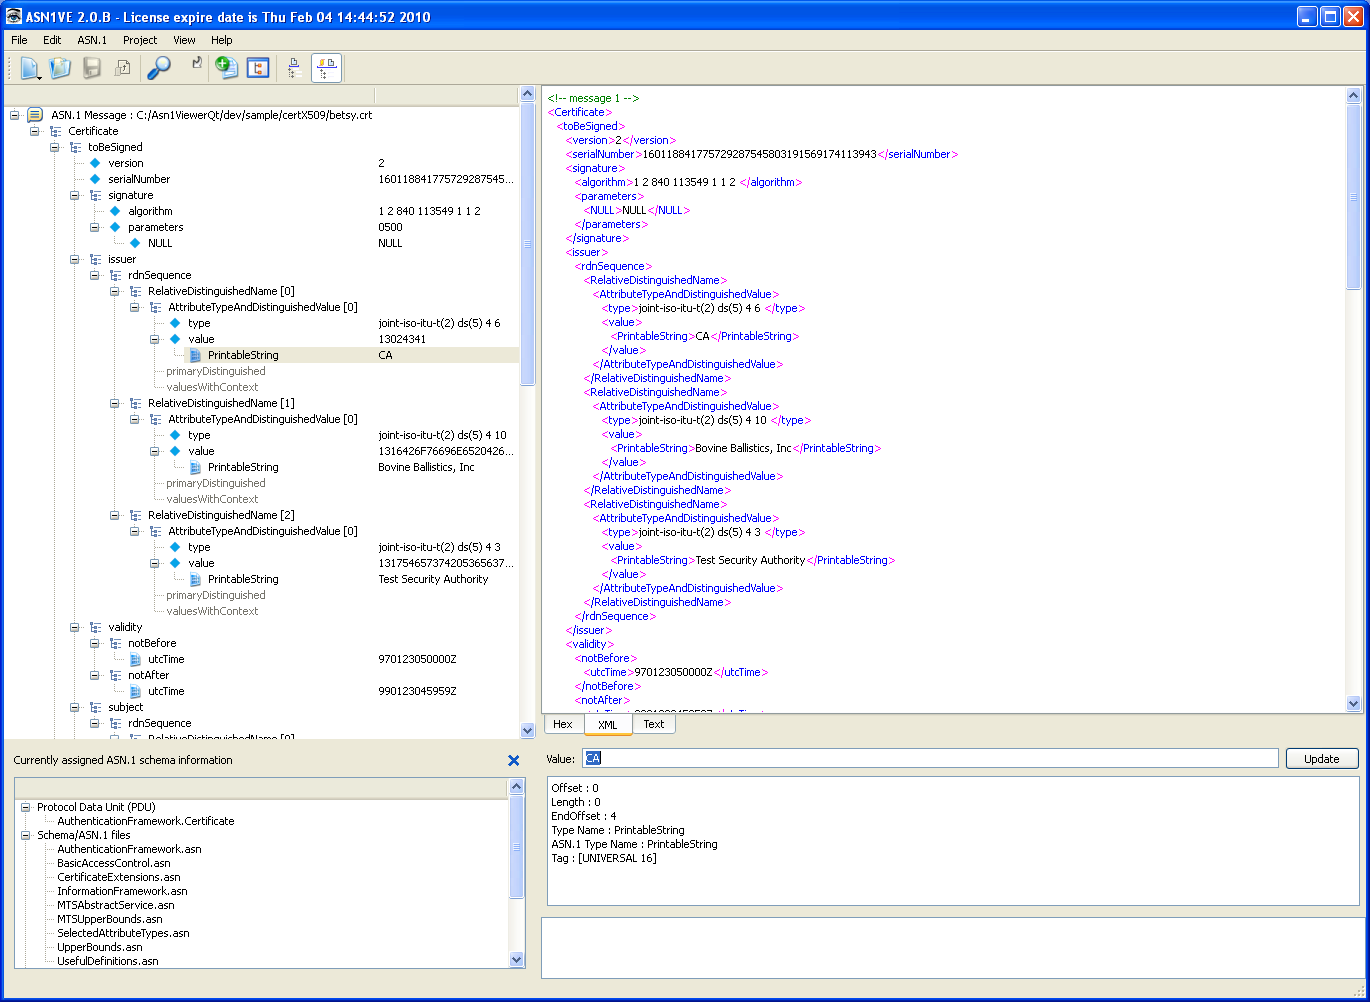Collapse the toBeSigned tree node
This screenshot has width=1370, height=1002.
pos(54,147)
